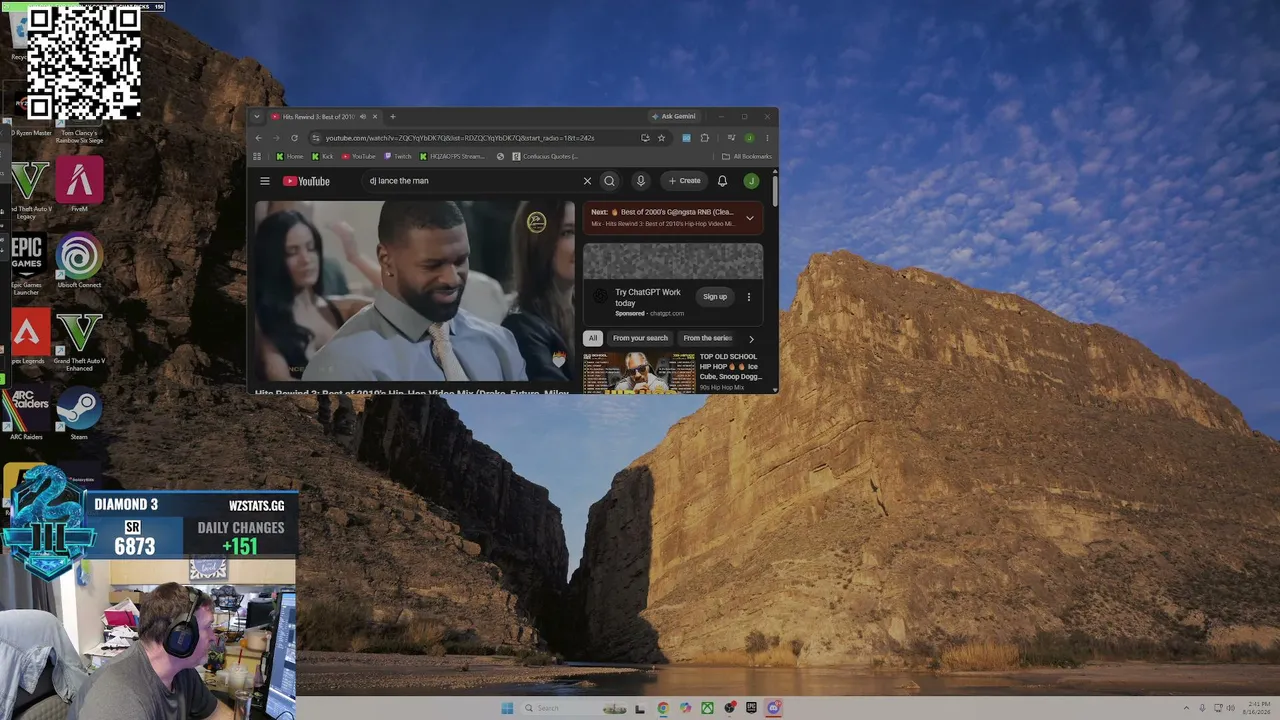Click the browser forward arrow
1280x720 pixels.
[x=276, y=138]
